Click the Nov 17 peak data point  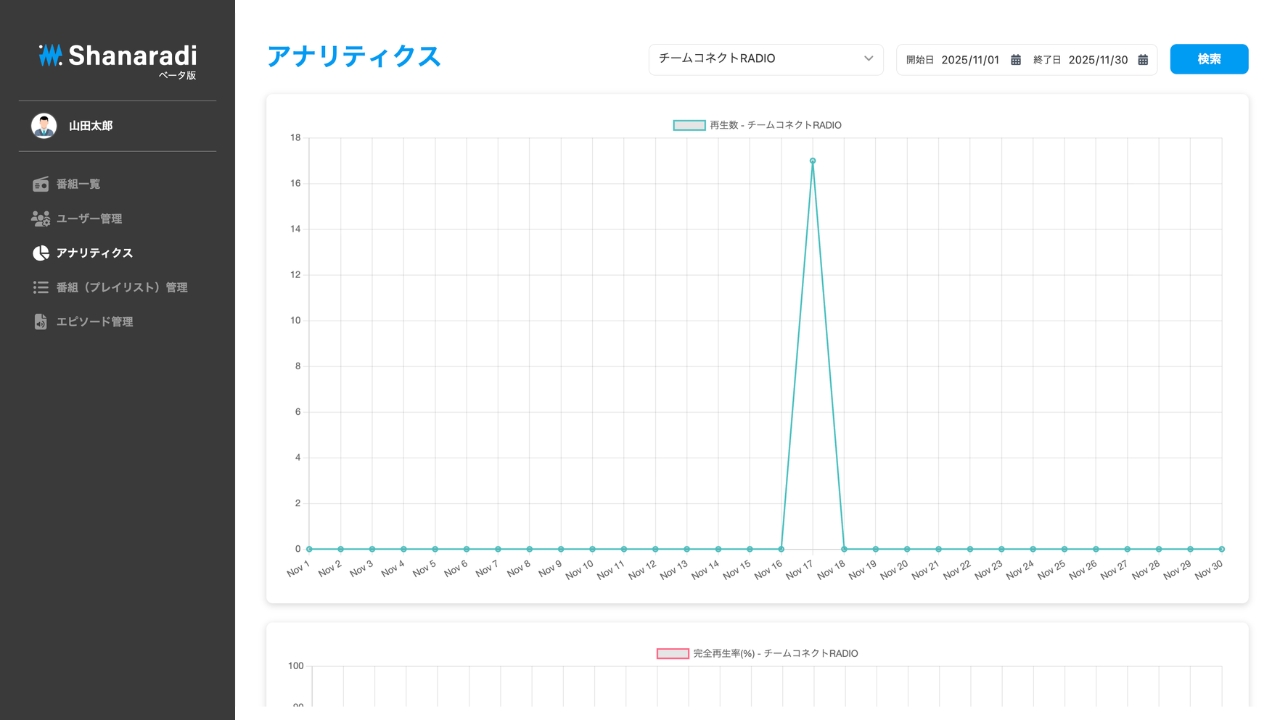[812, 160]
